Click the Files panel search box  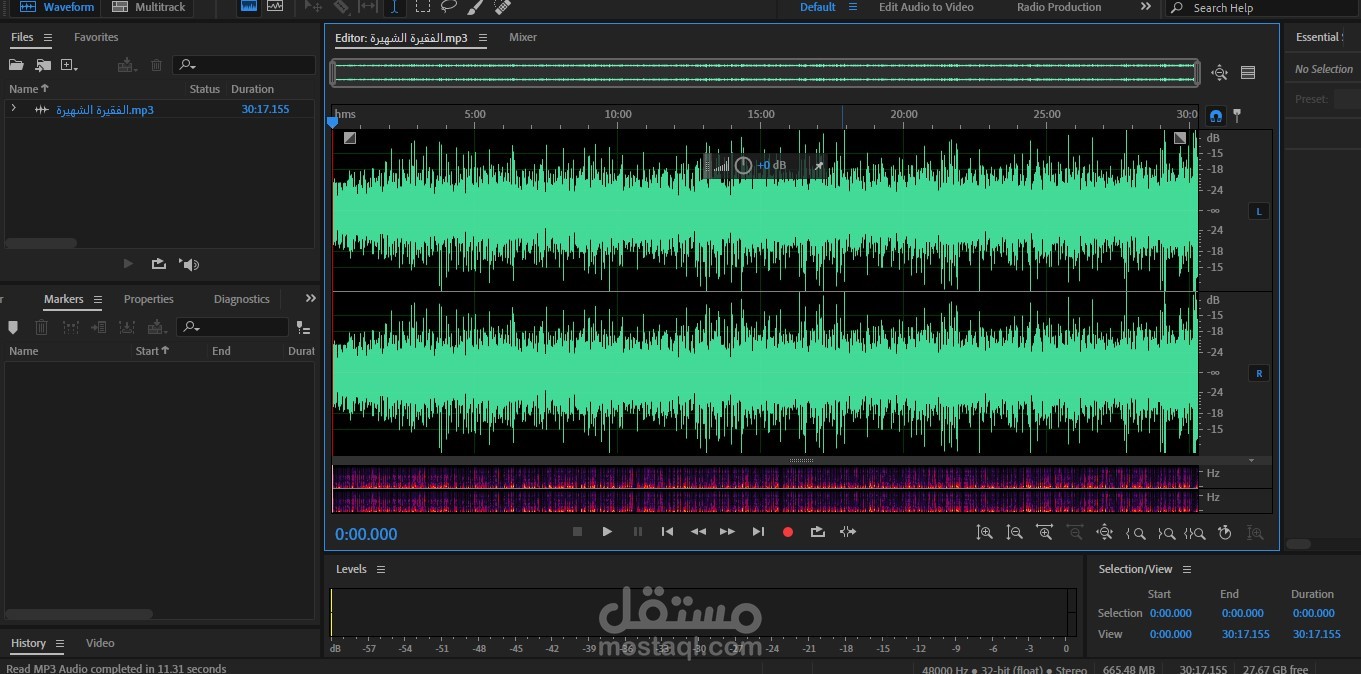tap(244, 65)
